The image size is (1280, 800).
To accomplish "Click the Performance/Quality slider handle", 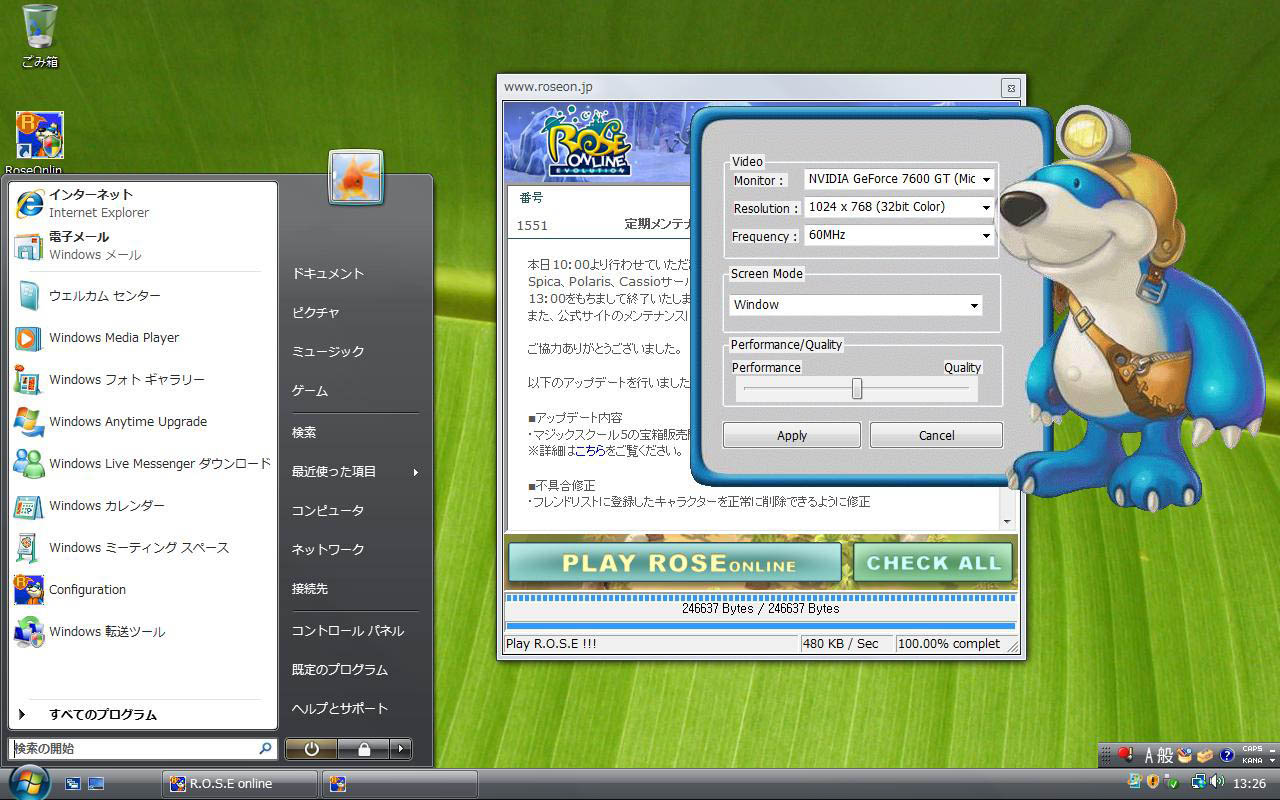I will point(856,389).
